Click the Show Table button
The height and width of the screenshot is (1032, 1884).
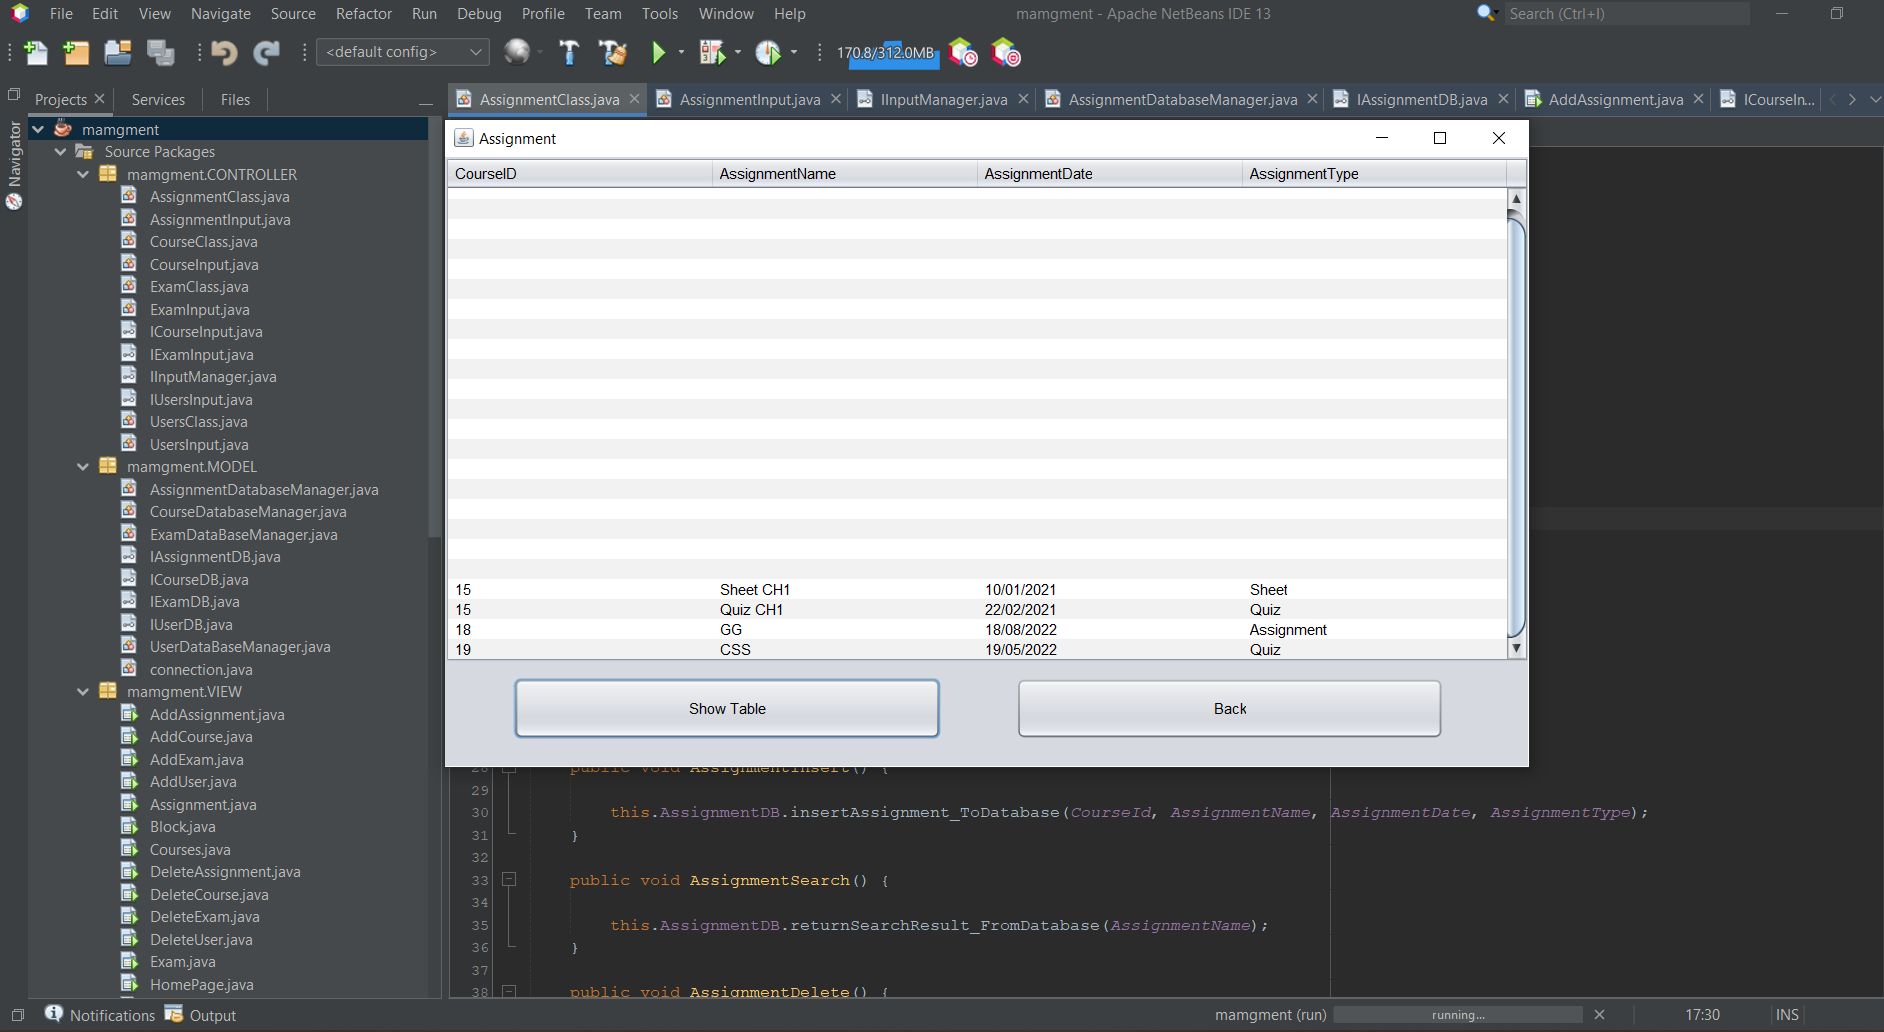(x=727, y=708)
